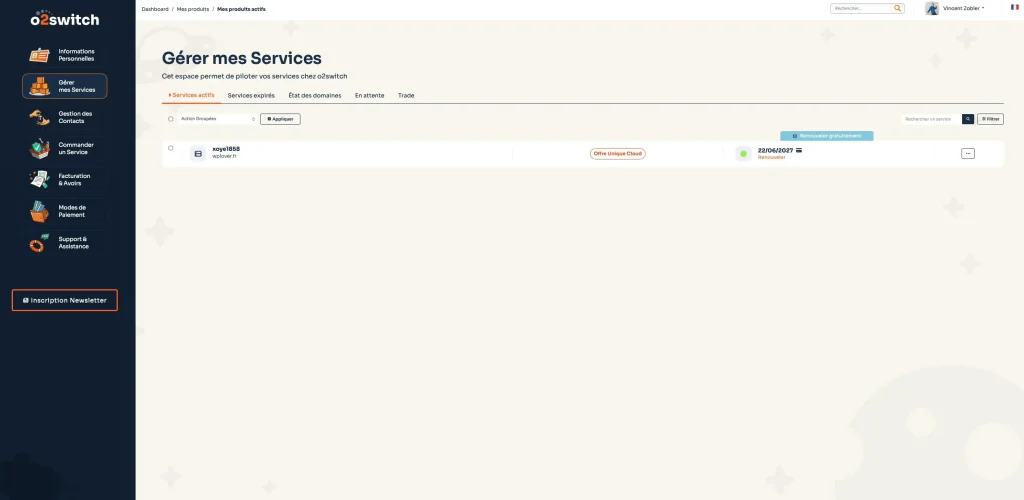This screenshot has height=500, width=1024.
Task: Click the Gérer mes Services heading
Action: point(242,58)
